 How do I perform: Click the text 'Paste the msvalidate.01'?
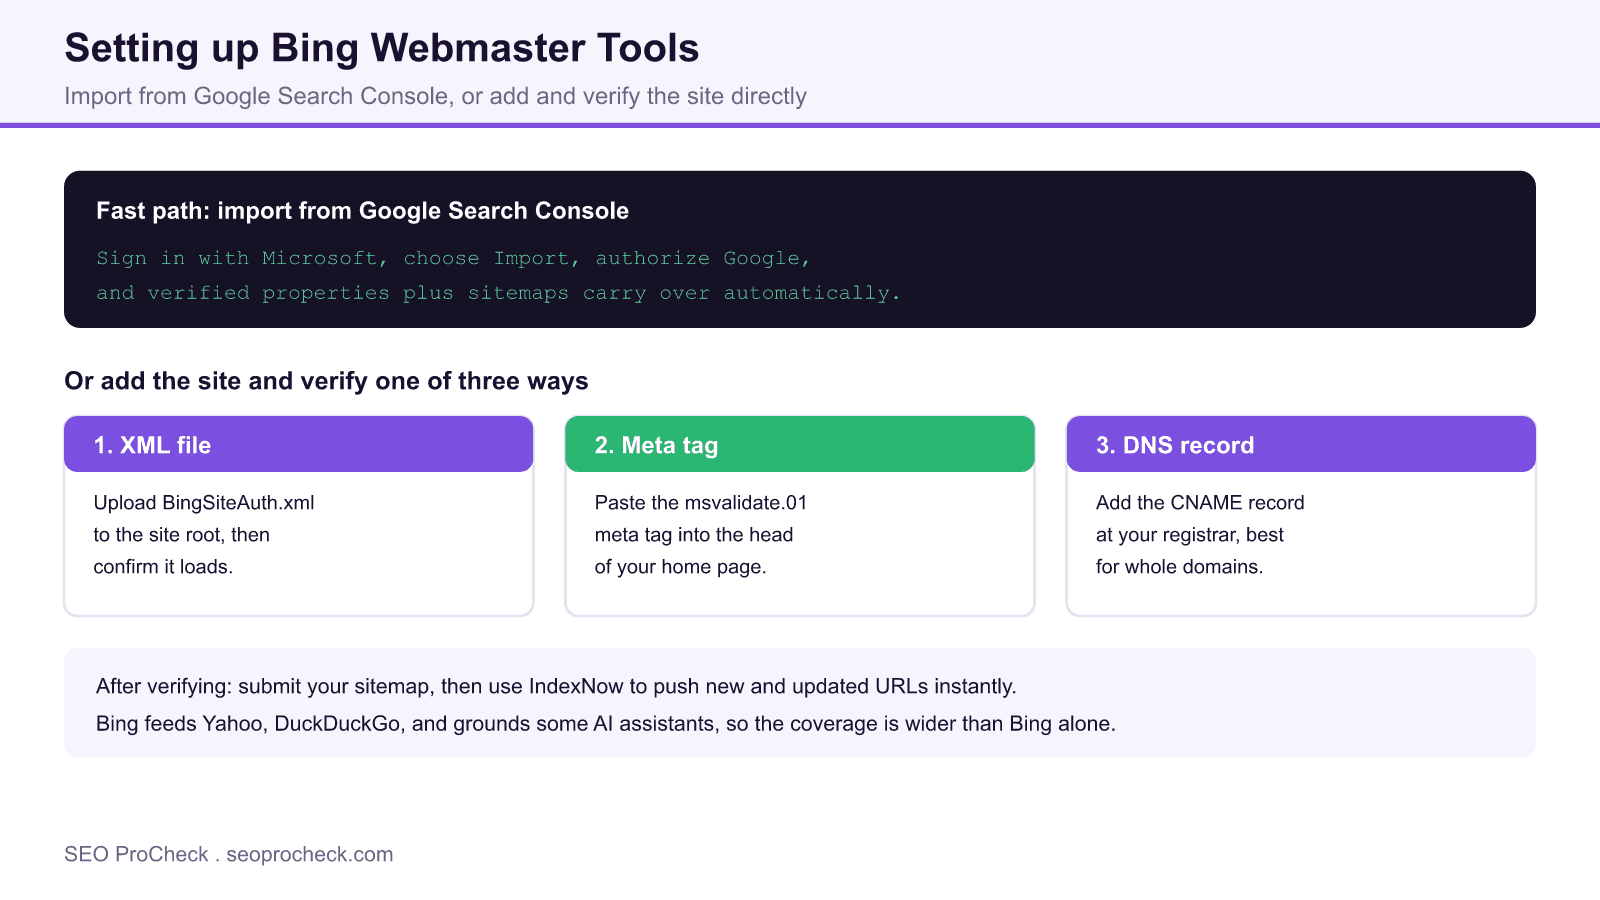pyautogui.click(x=701, y=503)
